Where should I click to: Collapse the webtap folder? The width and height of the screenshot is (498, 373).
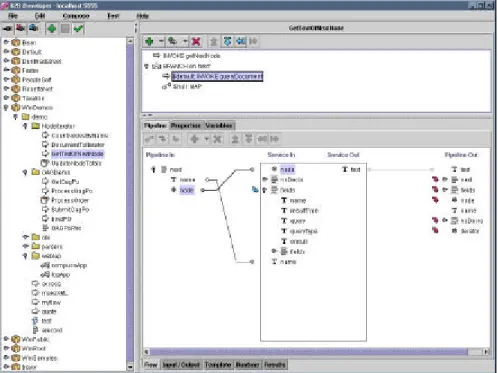click(25, 256)
